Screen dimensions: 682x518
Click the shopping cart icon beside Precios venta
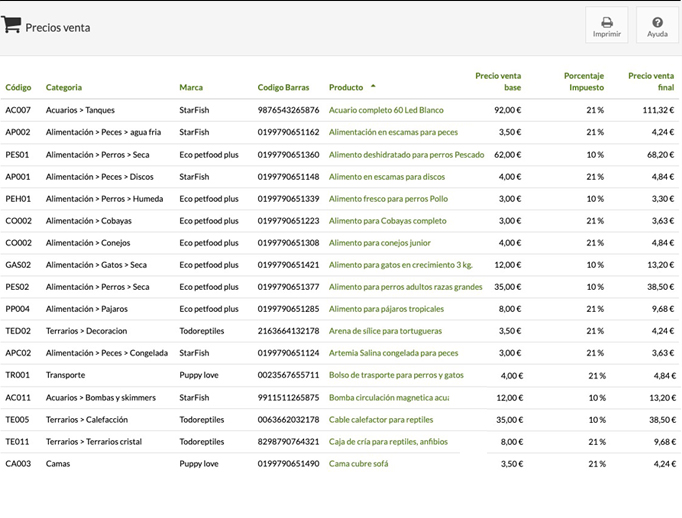12,26
